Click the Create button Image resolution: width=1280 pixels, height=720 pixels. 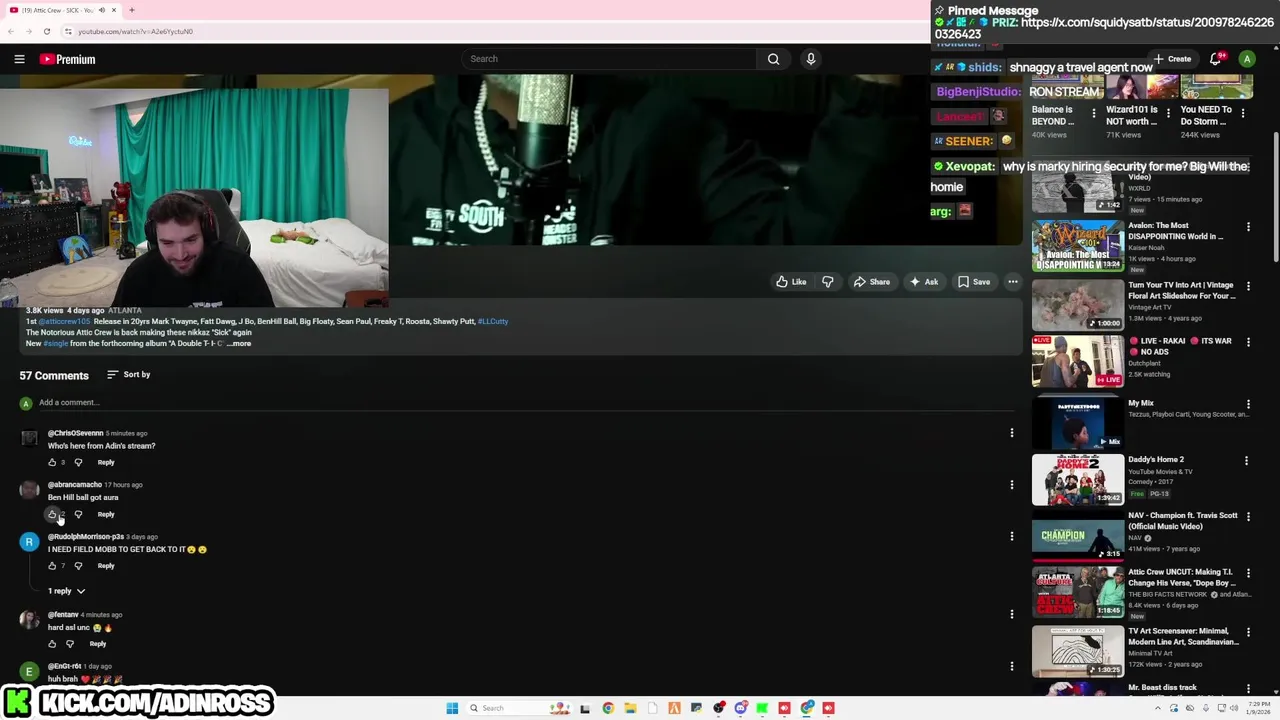tap(1172, 59)
